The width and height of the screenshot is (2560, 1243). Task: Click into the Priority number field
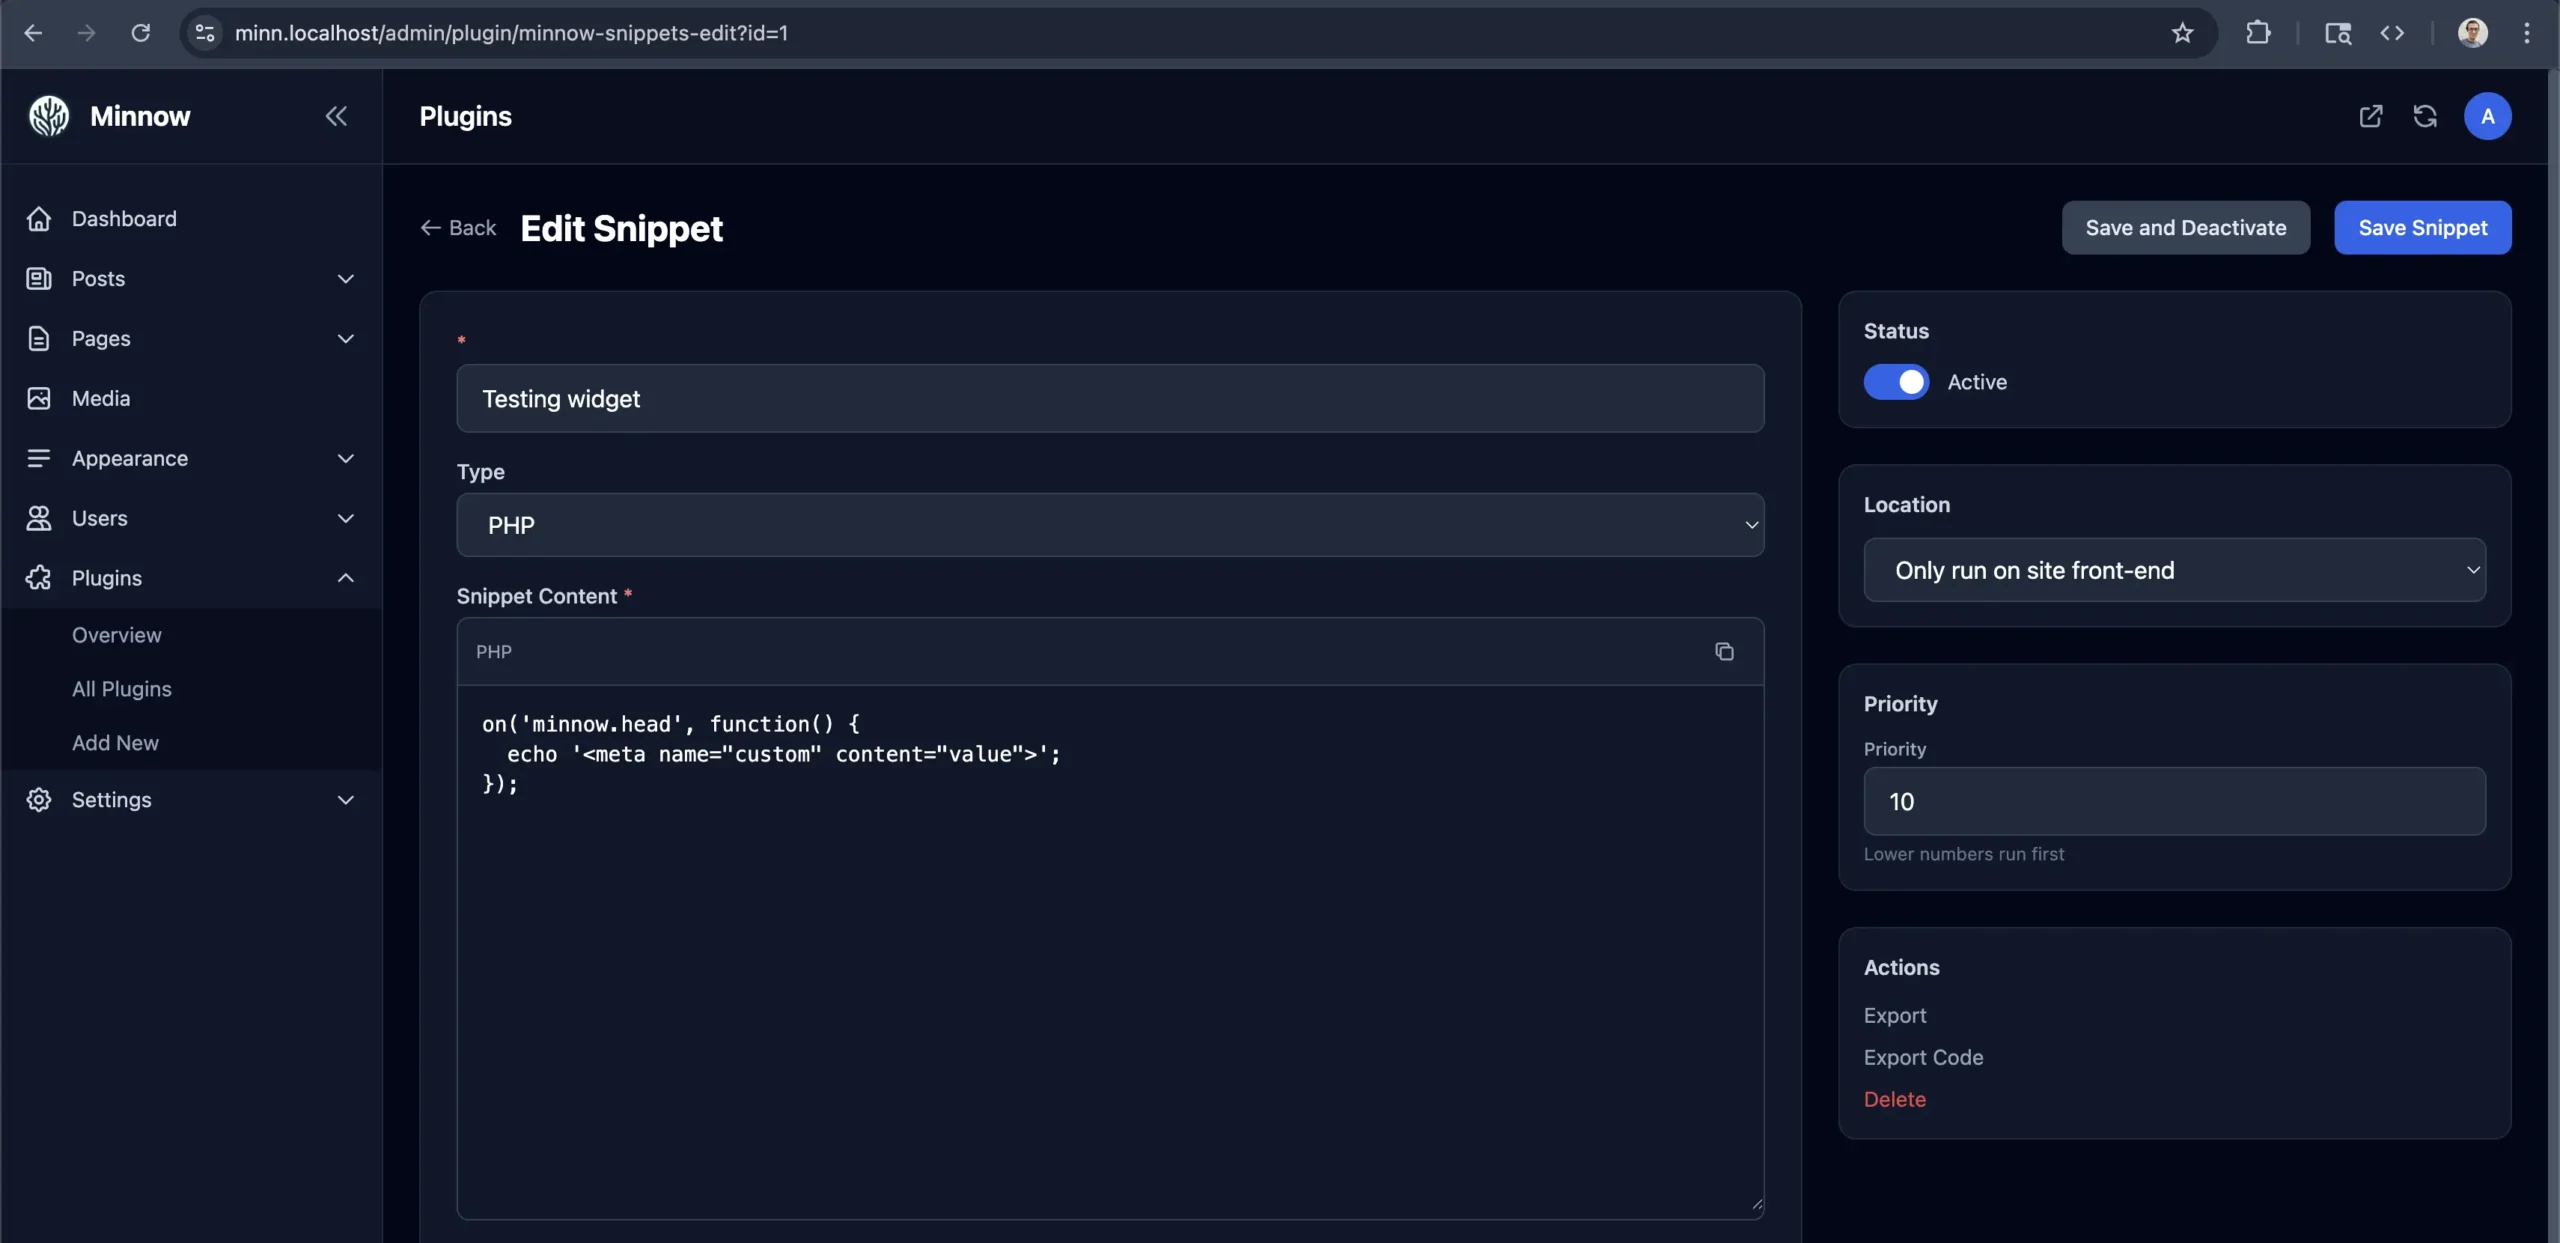(x=2174, y=801)
